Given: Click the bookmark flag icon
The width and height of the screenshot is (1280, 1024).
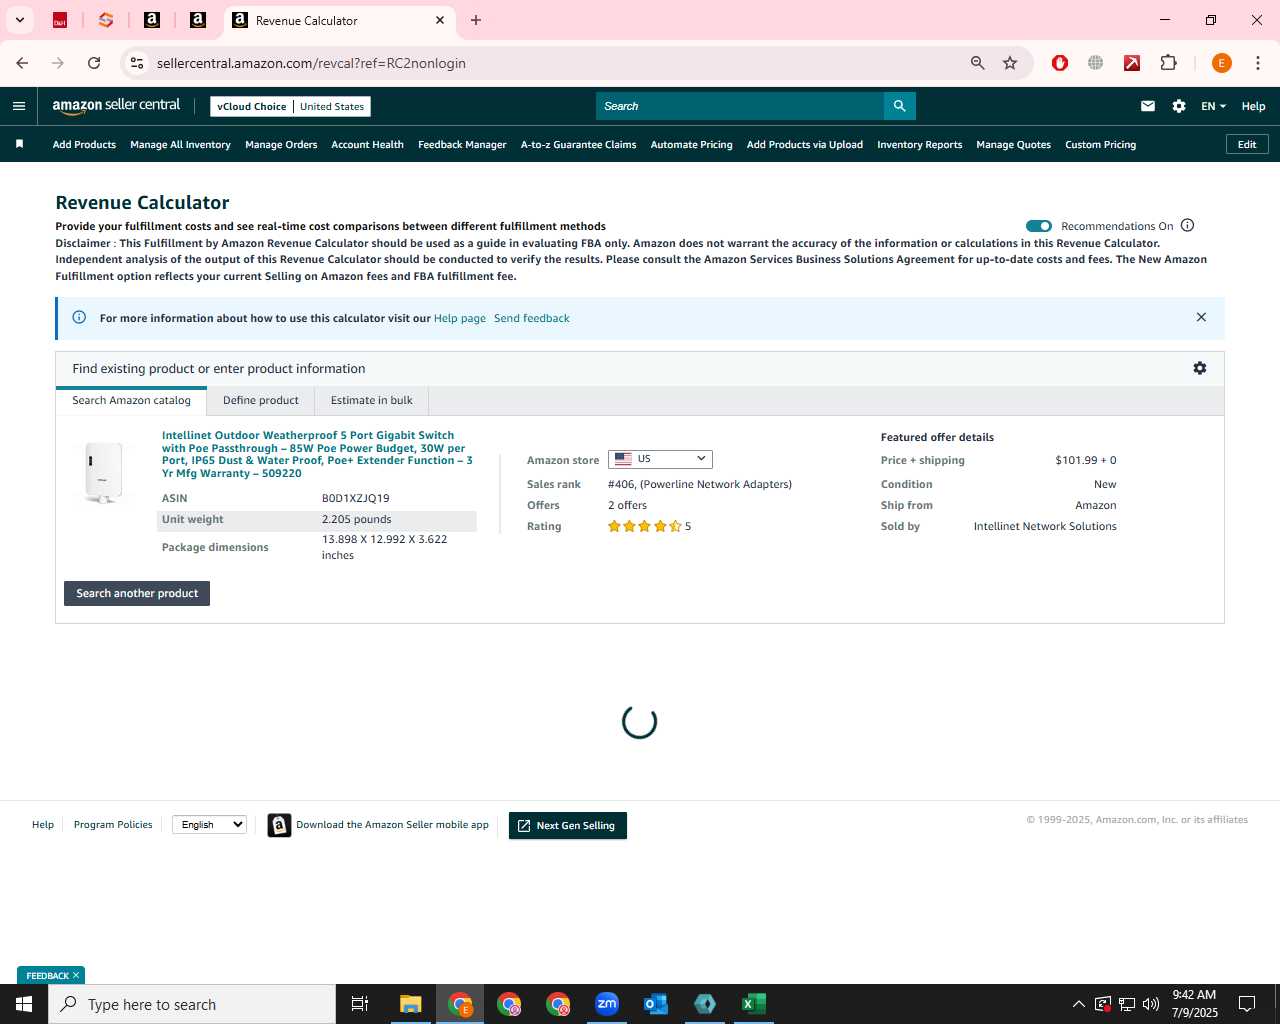Looking at the screenshot, I should coord(19,144).
